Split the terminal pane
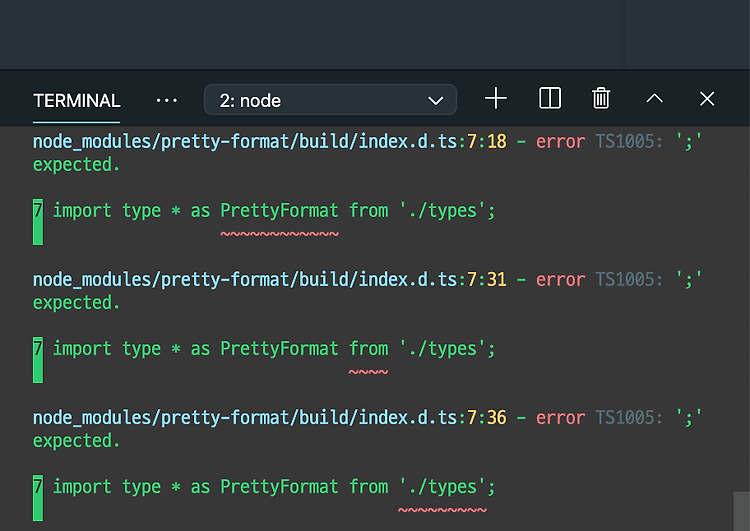750x531 pixels. tap(550, 99)
